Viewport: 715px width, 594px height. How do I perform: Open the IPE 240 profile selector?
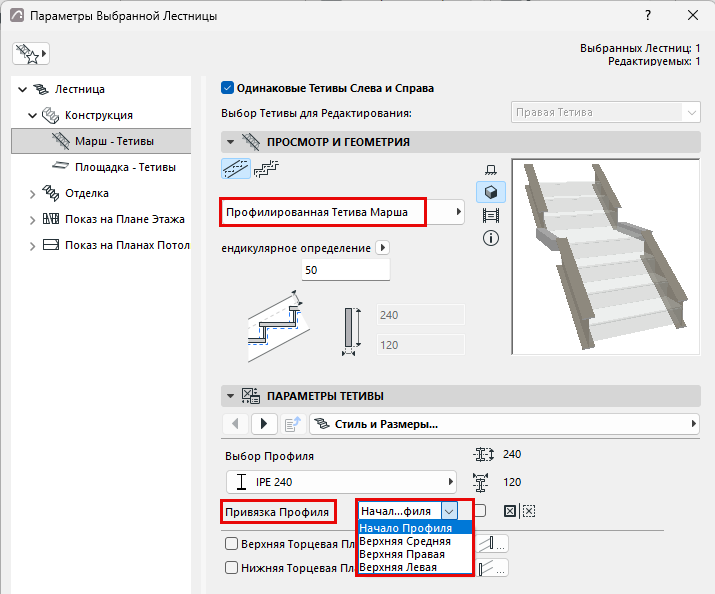coord(341,482)
